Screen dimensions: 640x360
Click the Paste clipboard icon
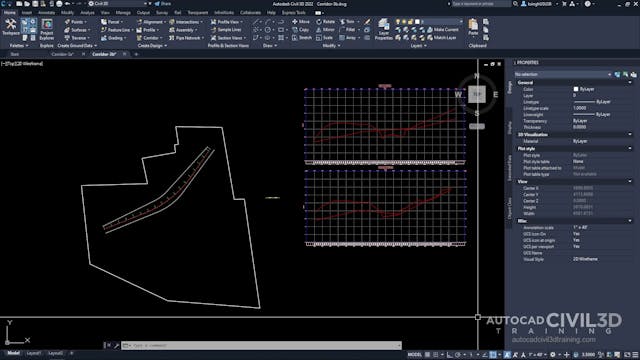[x=473, y=27]
